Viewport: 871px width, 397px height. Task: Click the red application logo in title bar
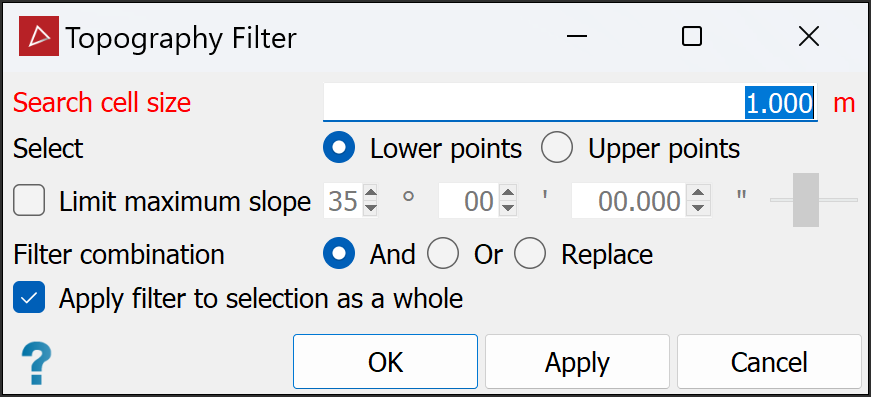coord(39,36)
